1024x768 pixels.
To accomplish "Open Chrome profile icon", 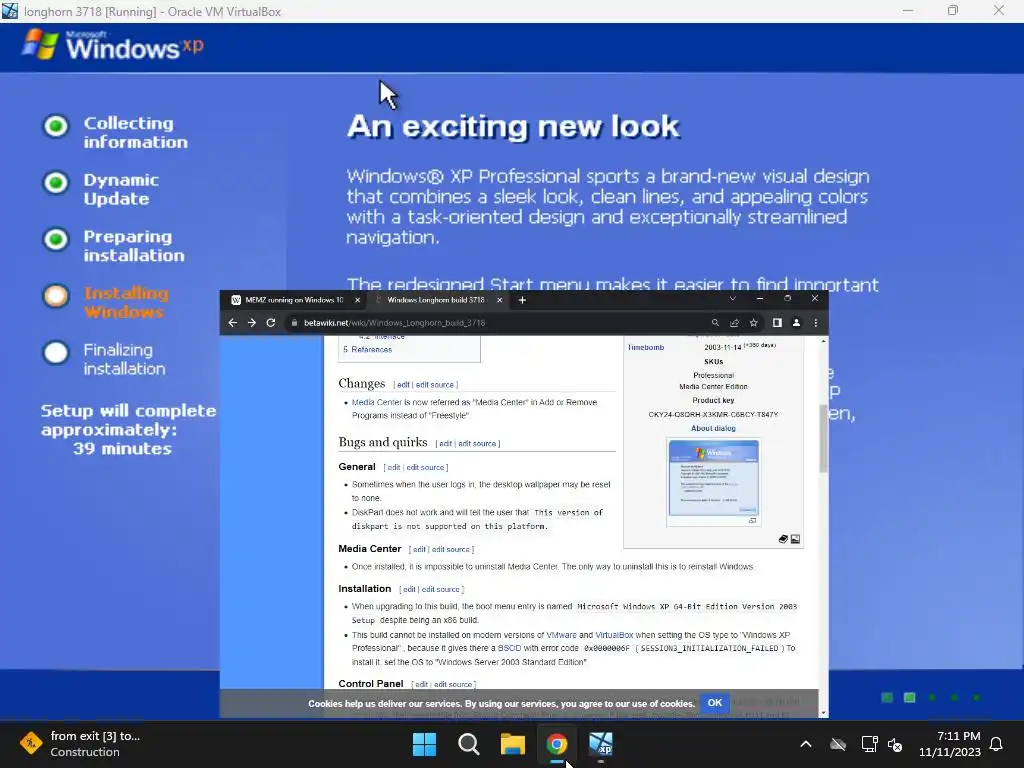I will [796, 323].
